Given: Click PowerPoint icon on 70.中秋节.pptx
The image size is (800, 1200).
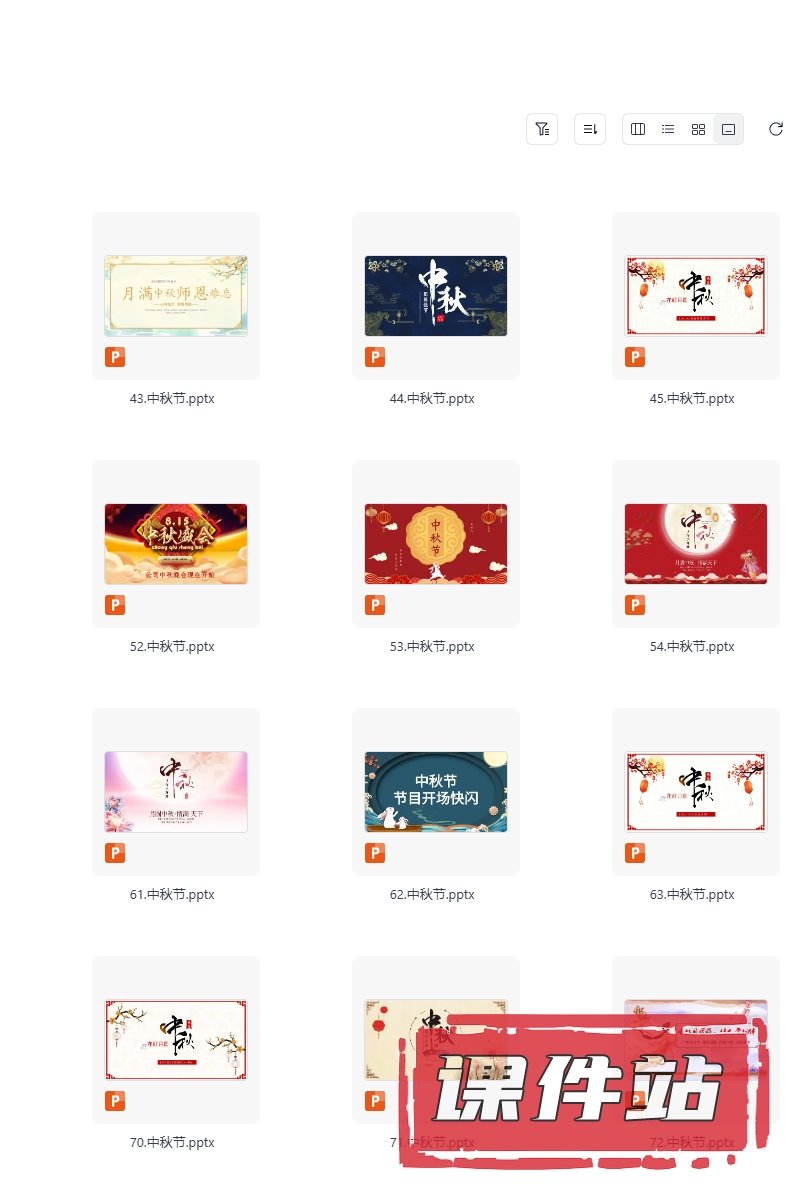Looking at the screenshot, I should coord(115,1101).
